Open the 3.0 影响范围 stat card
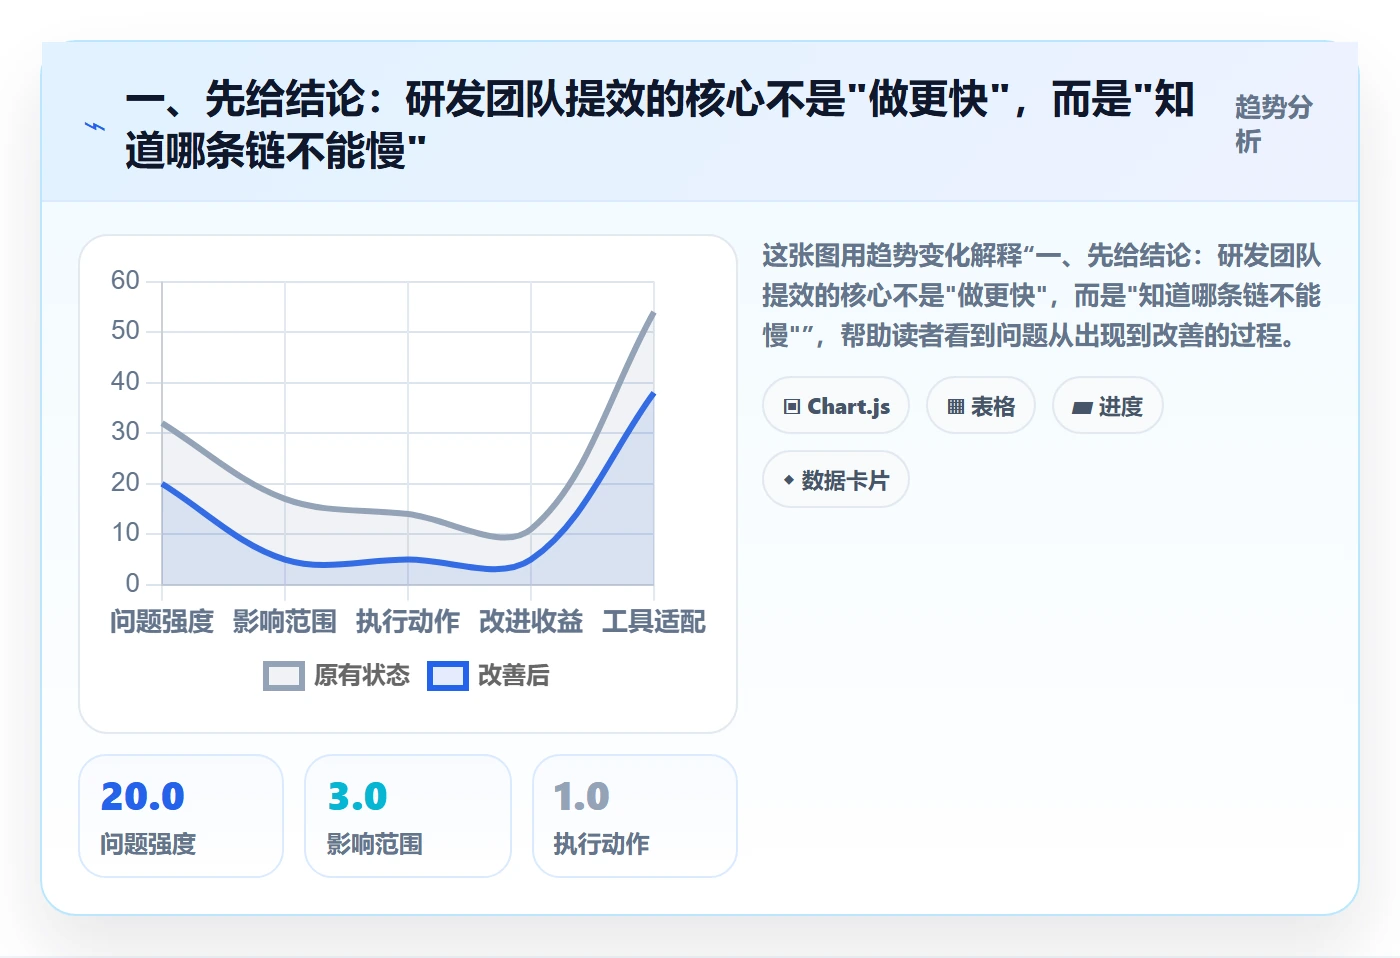Screen dimensions: 1400x958 408,816
